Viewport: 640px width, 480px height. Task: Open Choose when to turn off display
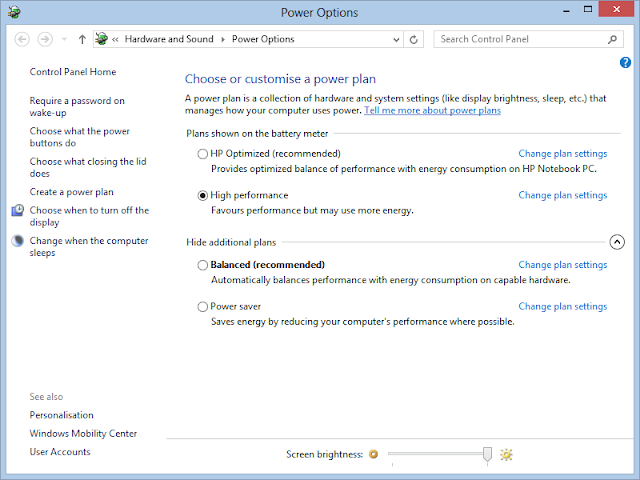89,216
